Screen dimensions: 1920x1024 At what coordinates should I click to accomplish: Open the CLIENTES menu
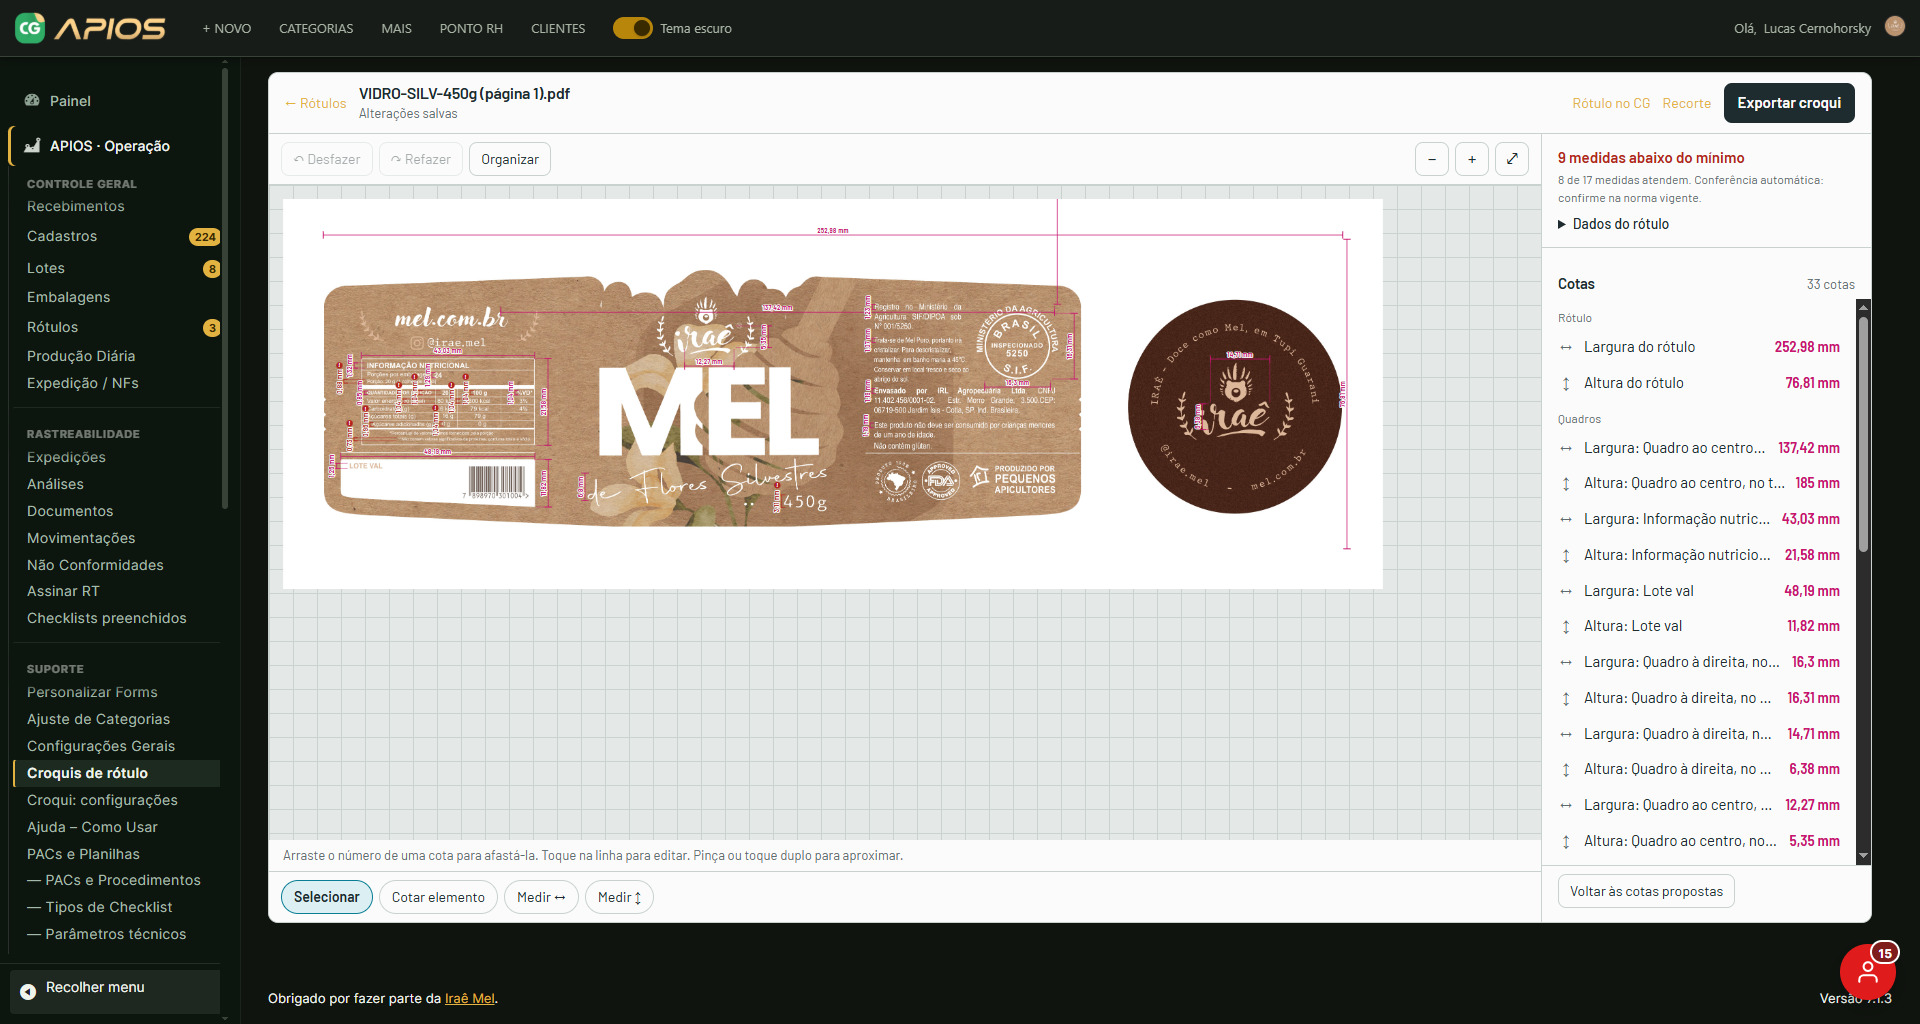coord(558,28)
